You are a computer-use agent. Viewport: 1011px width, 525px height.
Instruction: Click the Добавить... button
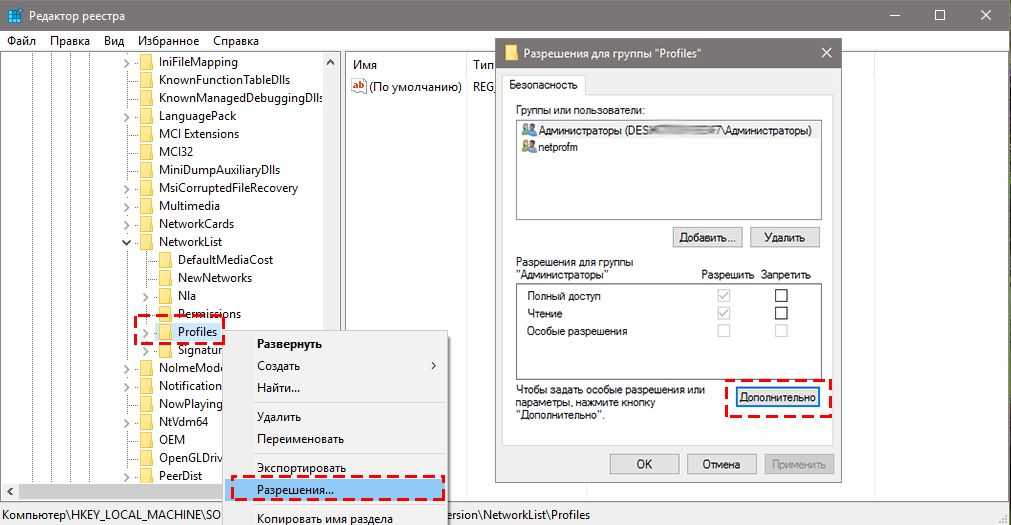[707, 237]
